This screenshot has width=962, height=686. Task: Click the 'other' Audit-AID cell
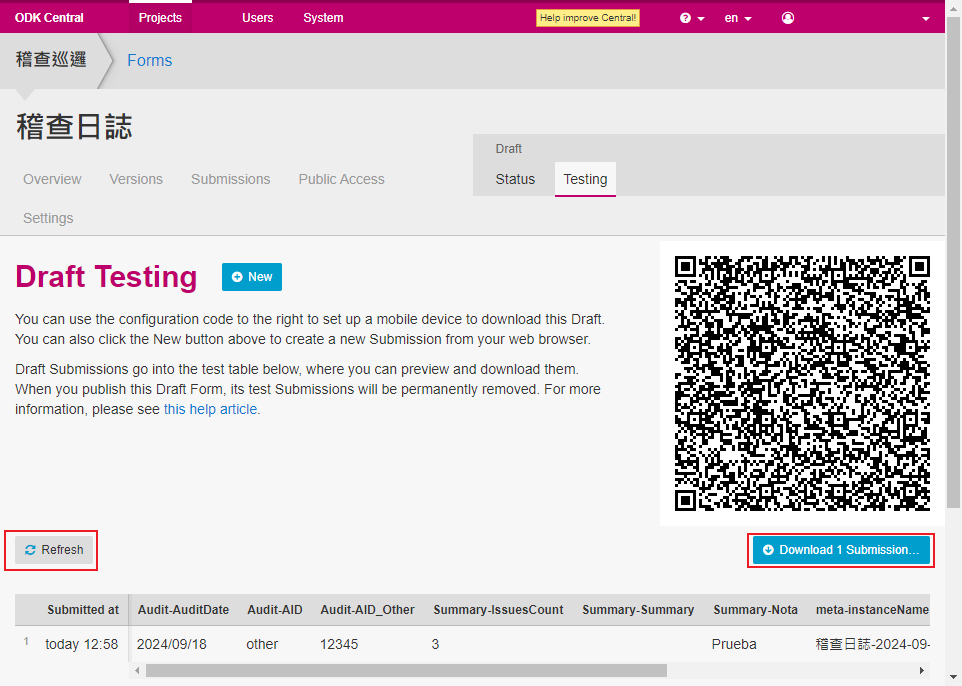[x=262, y=644]
